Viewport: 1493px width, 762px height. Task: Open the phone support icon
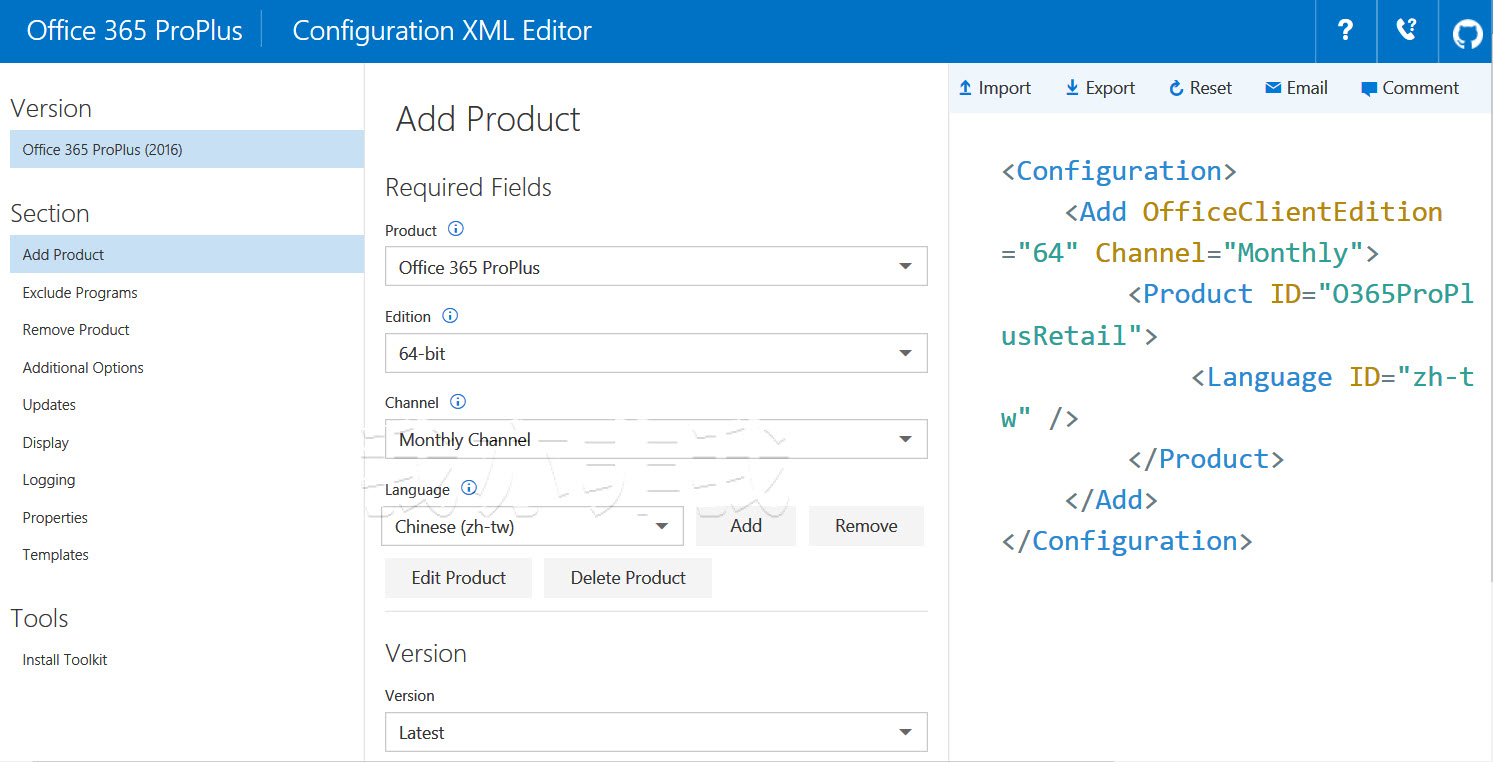click(x=1407, y=31)
